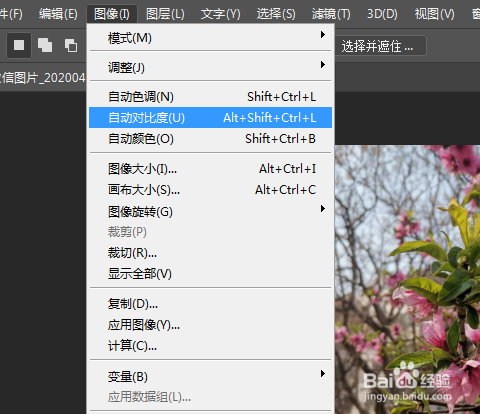
Task: Open the 文件(F) menu
Action: [11, 14]
